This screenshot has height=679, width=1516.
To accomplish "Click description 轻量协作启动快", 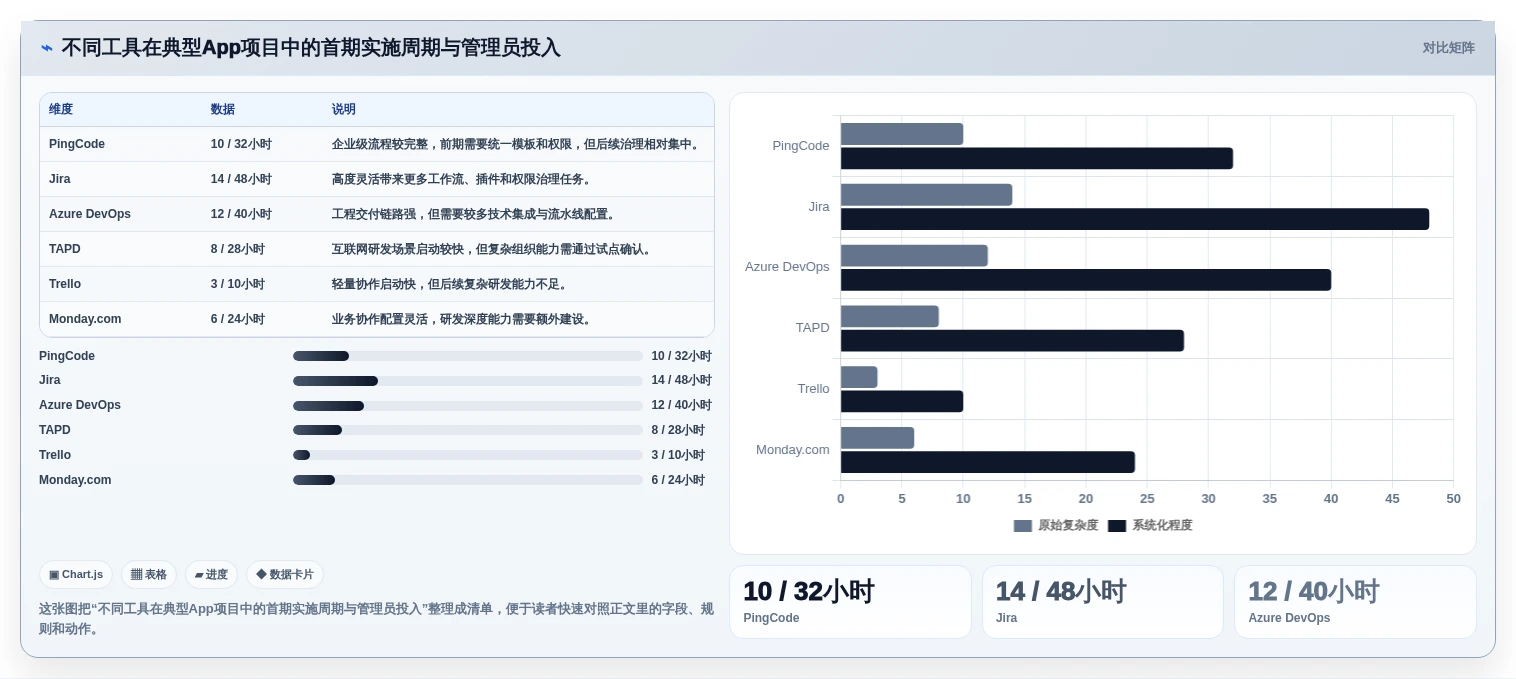I will tap(451, 284).
